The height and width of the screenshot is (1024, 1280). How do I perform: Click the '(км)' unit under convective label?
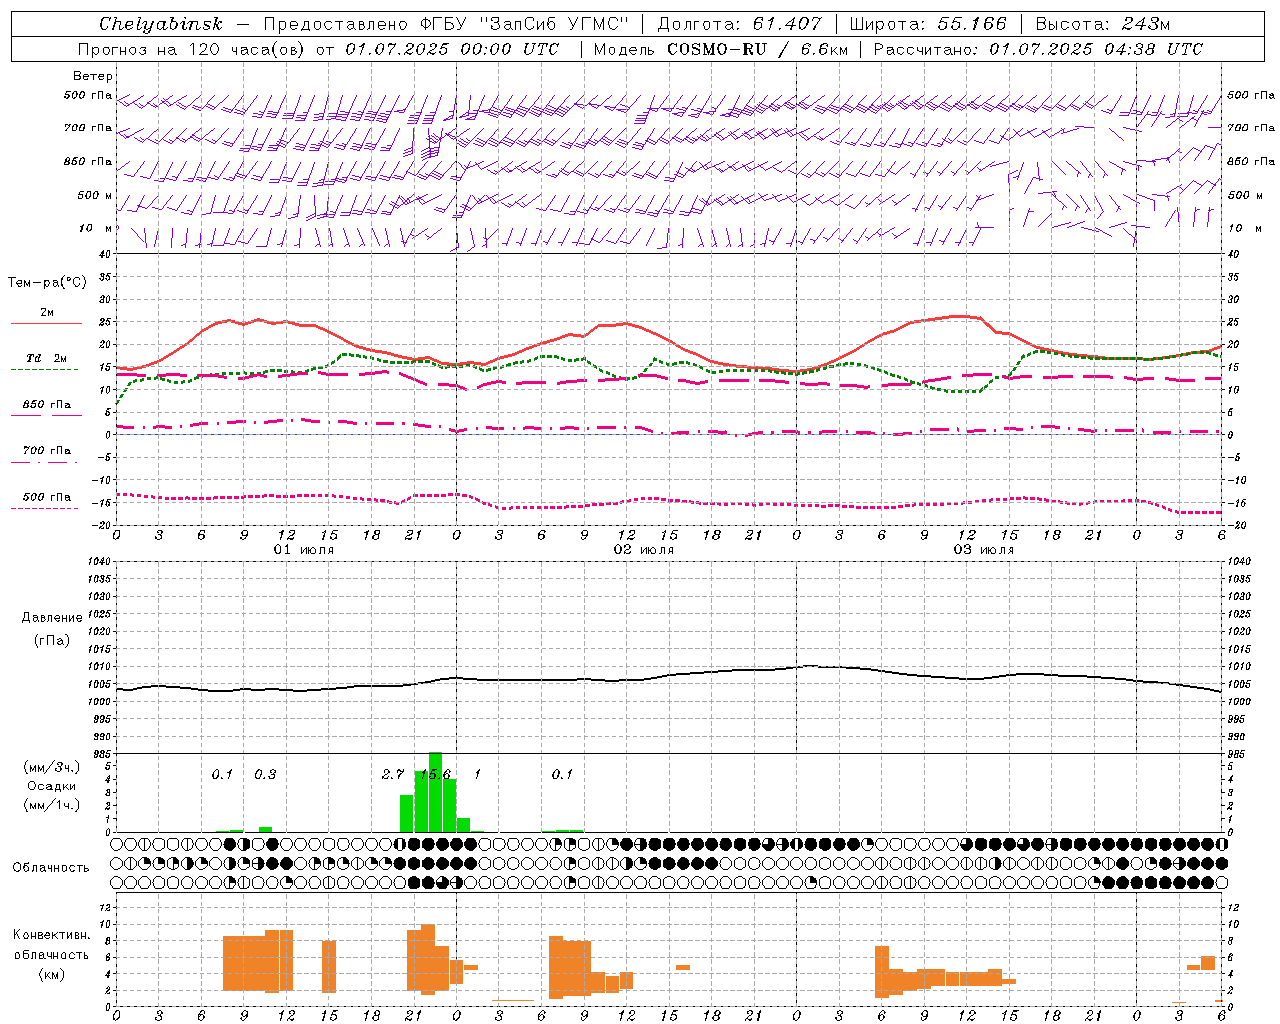coord(51,974)
